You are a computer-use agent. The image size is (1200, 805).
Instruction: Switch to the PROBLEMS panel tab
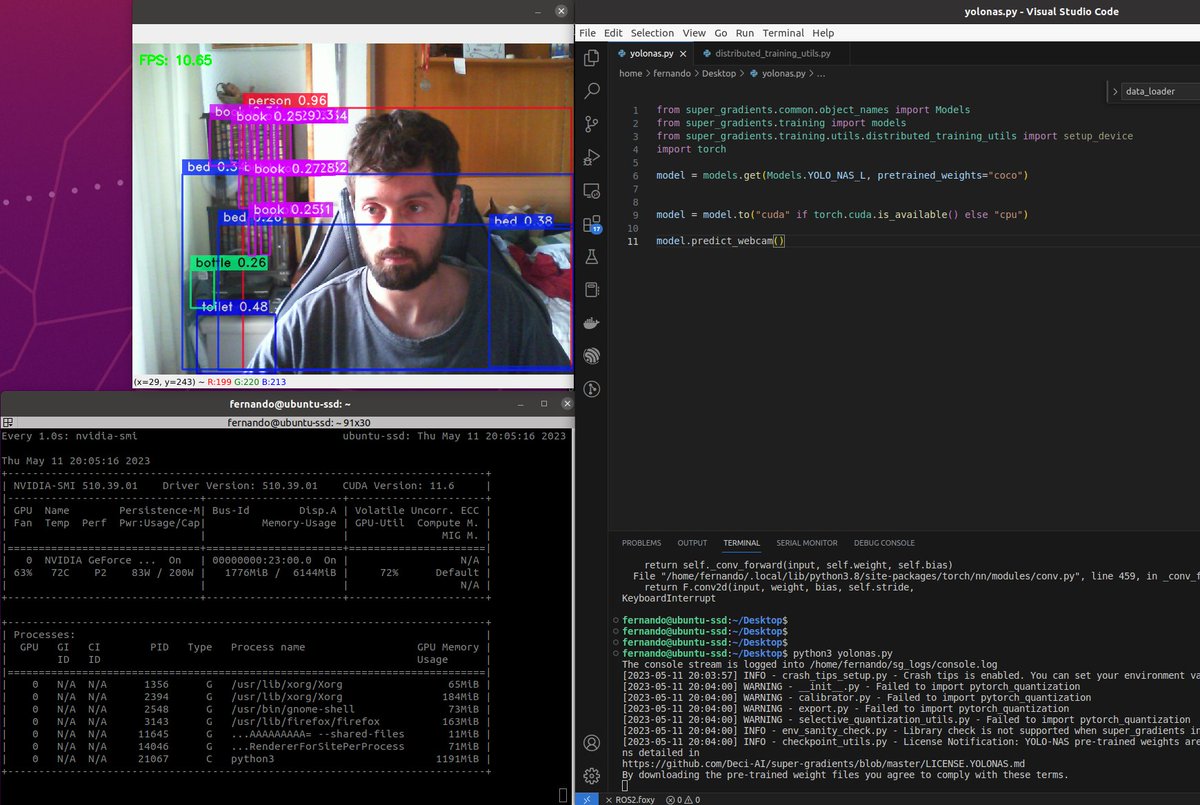(x=641, y=543)
